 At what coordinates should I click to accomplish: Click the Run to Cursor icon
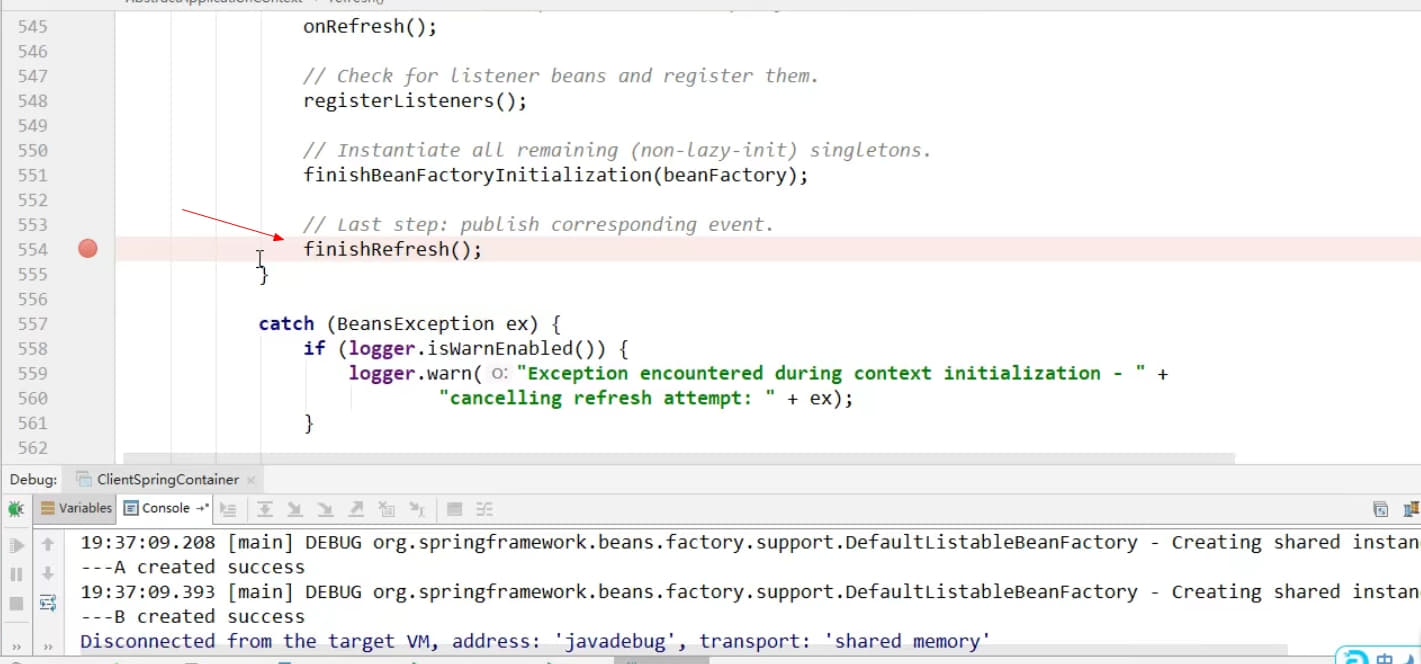(419, 509)
